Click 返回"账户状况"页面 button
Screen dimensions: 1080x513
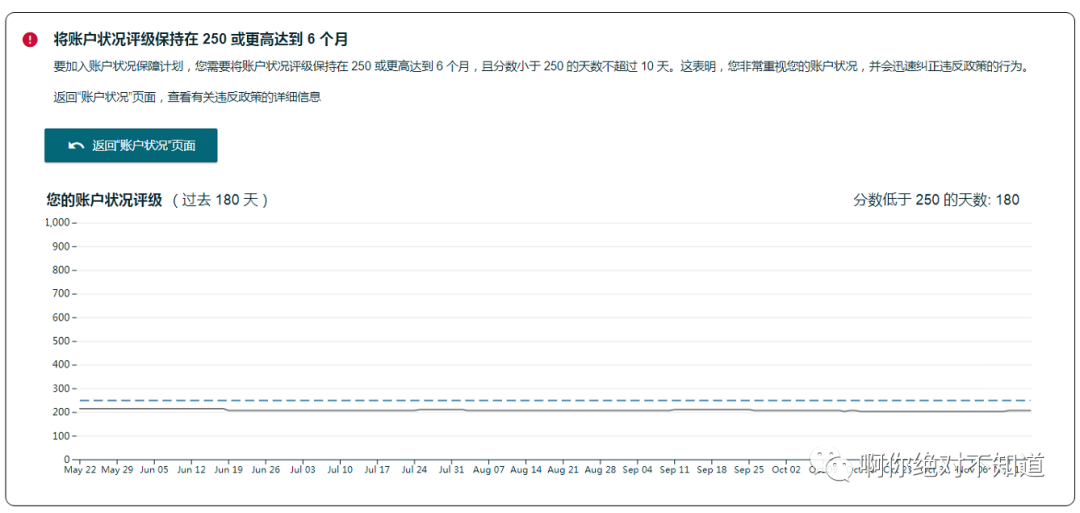pos(131,145)
